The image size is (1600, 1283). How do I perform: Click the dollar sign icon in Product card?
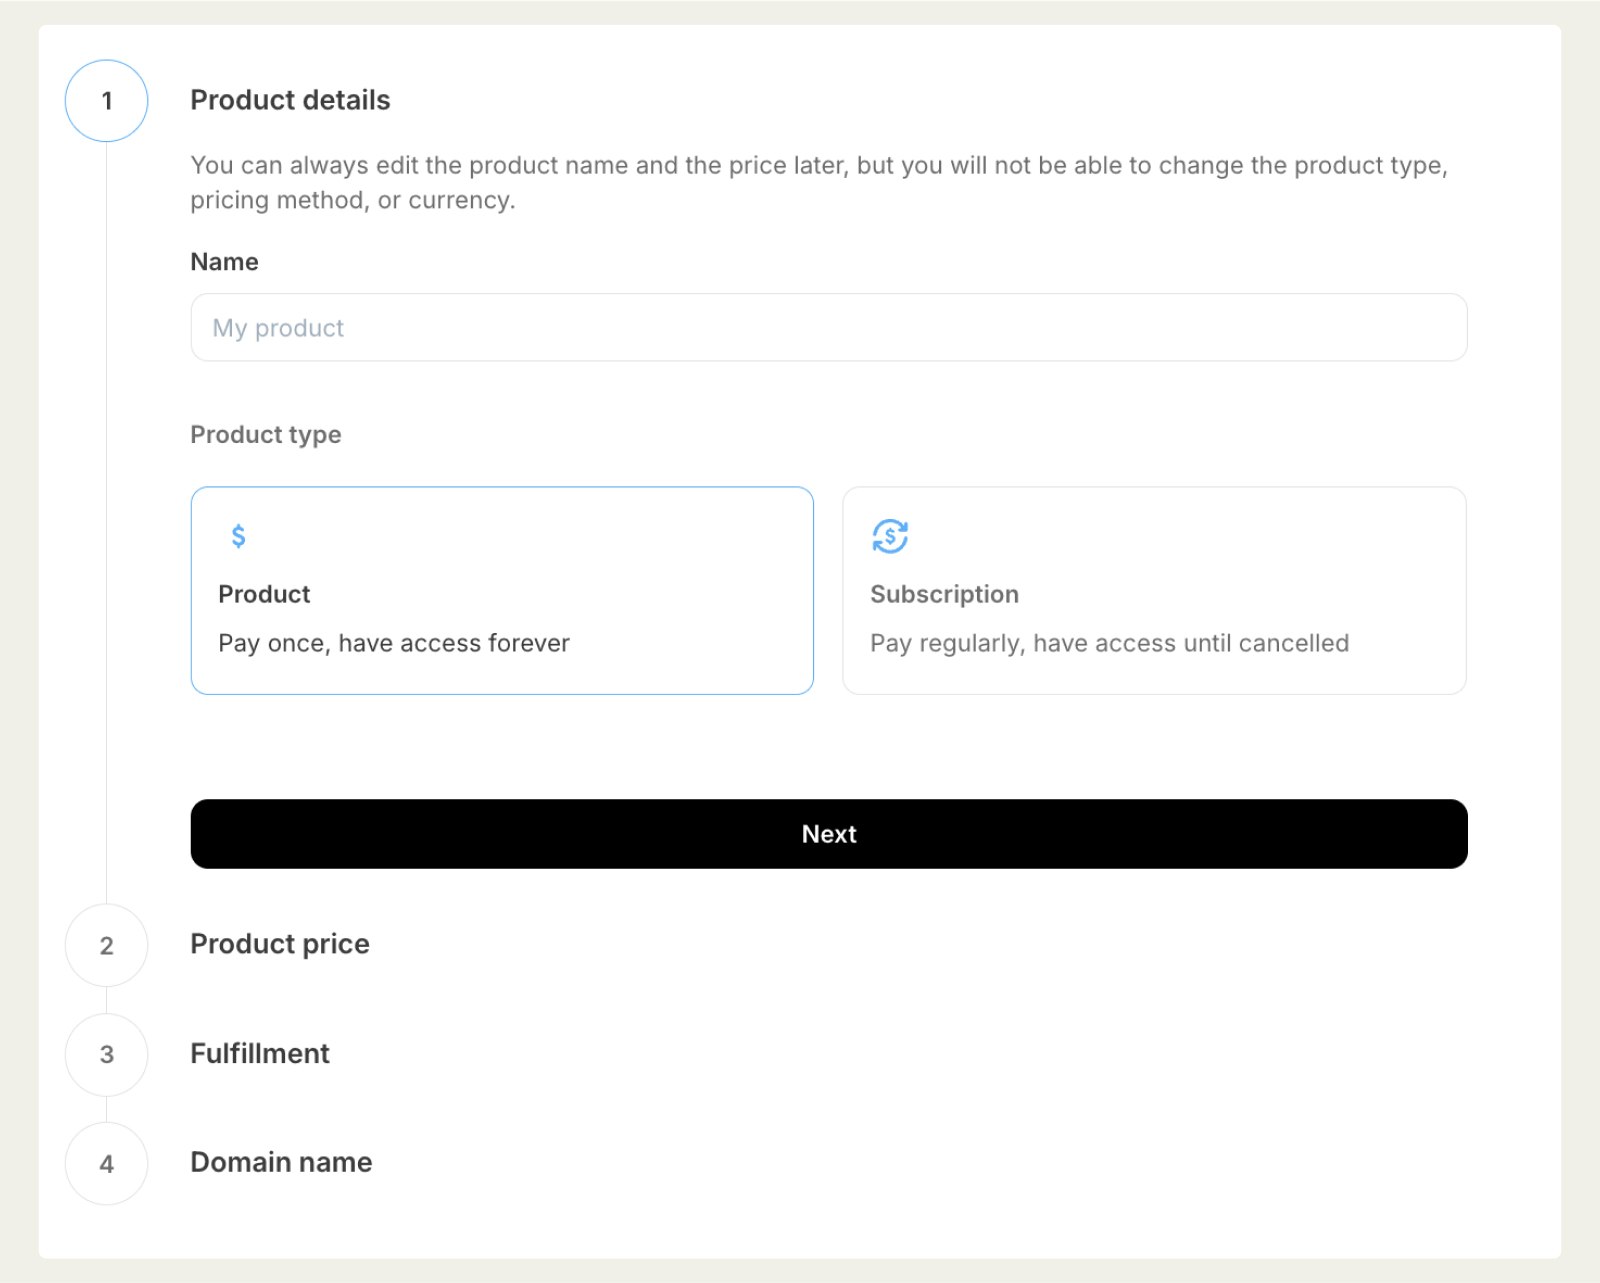pos(238,537)
